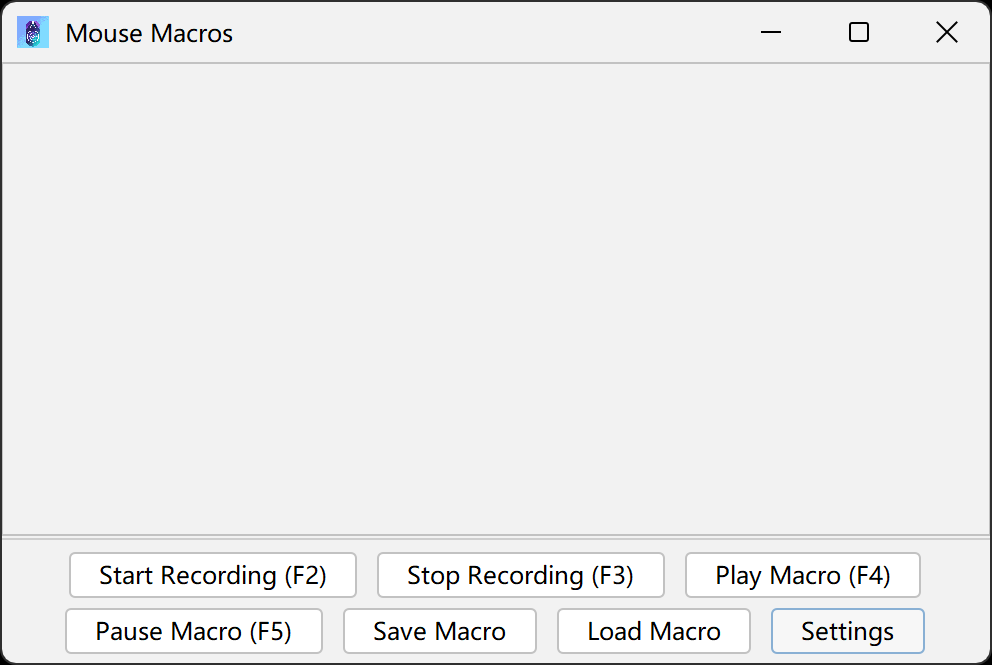The image size is (992, 665).
Task: Click blank panel space left of Pause Macro
Action: tap(34, 631)
